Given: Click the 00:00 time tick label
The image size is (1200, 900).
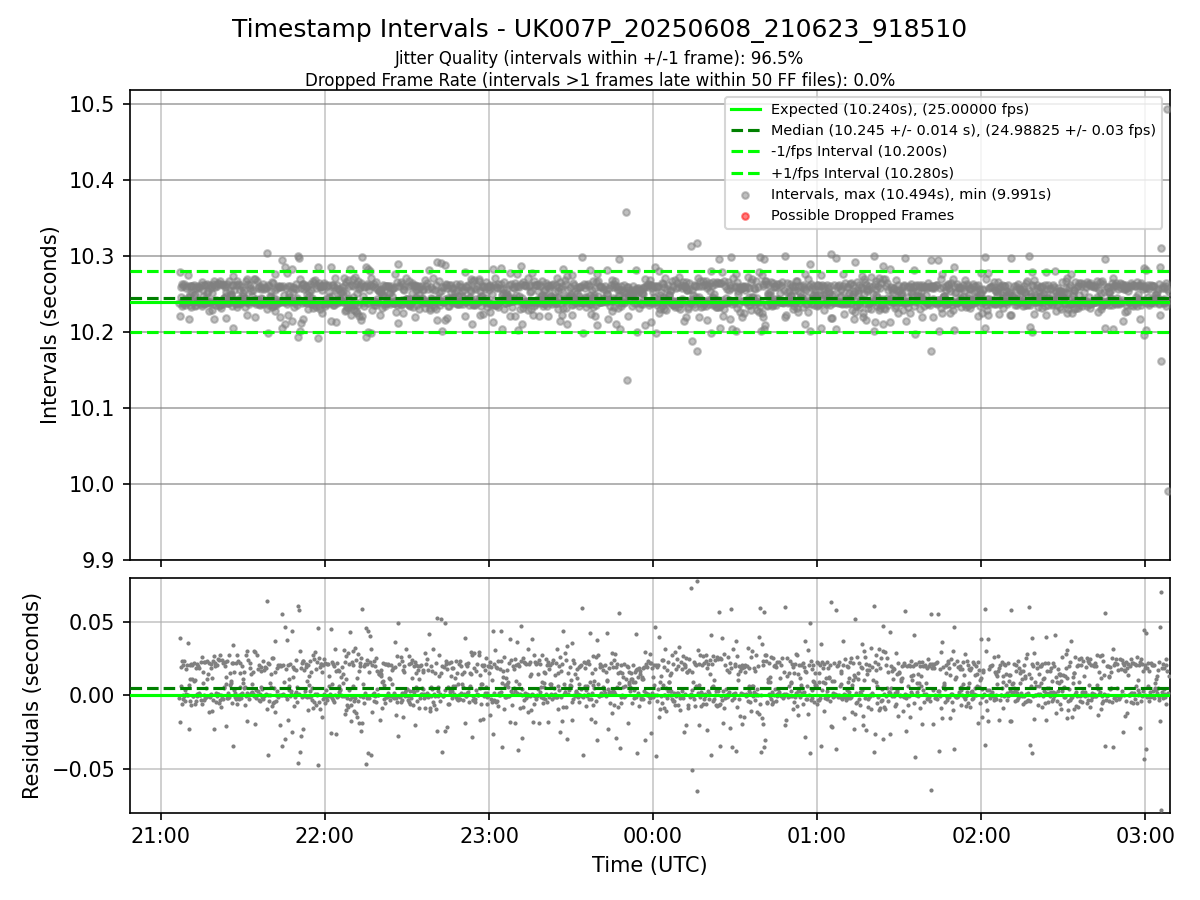Looking at the screenshot, I should [653, 833].
